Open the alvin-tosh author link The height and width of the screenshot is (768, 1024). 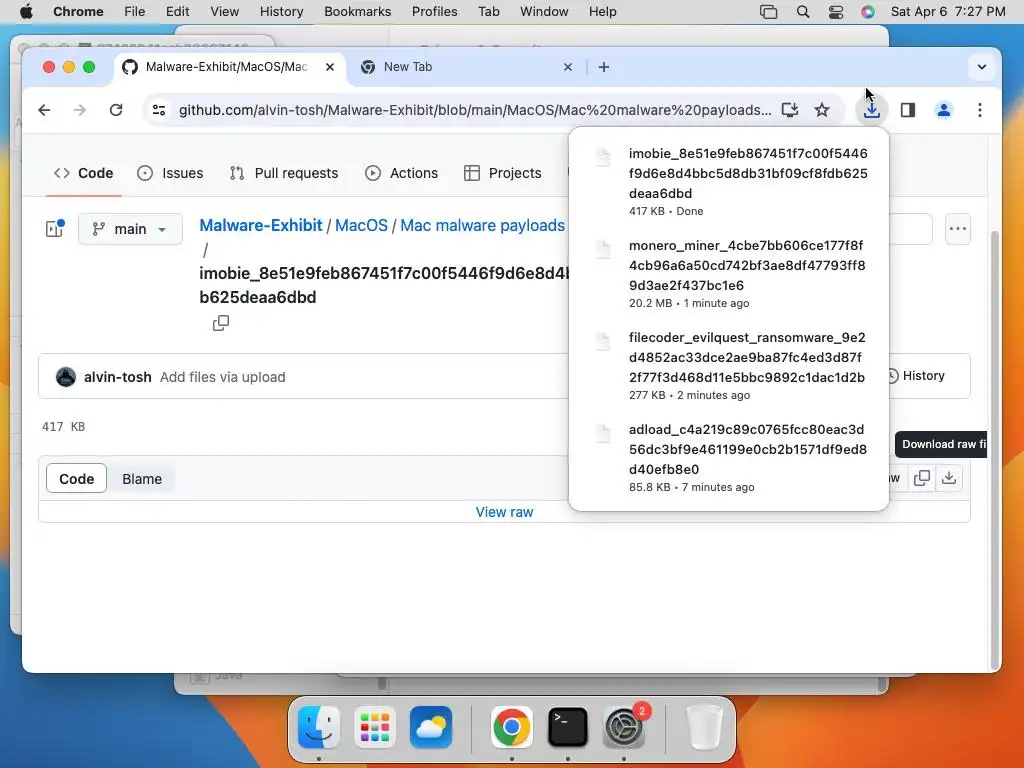pyautogui.click(x=118, y=377)
